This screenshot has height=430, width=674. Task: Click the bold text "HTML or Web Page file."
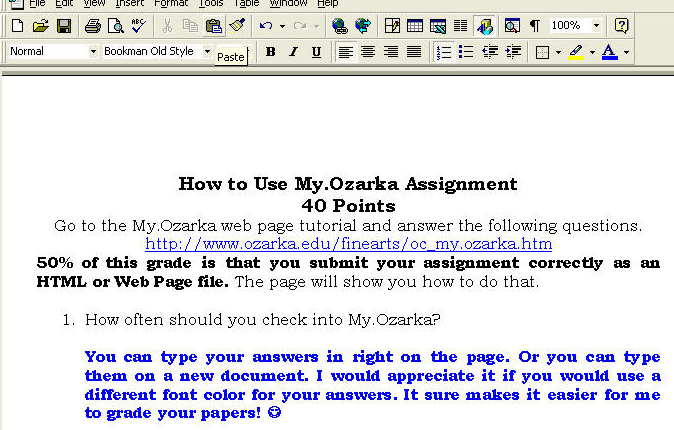tap(133, 282)
